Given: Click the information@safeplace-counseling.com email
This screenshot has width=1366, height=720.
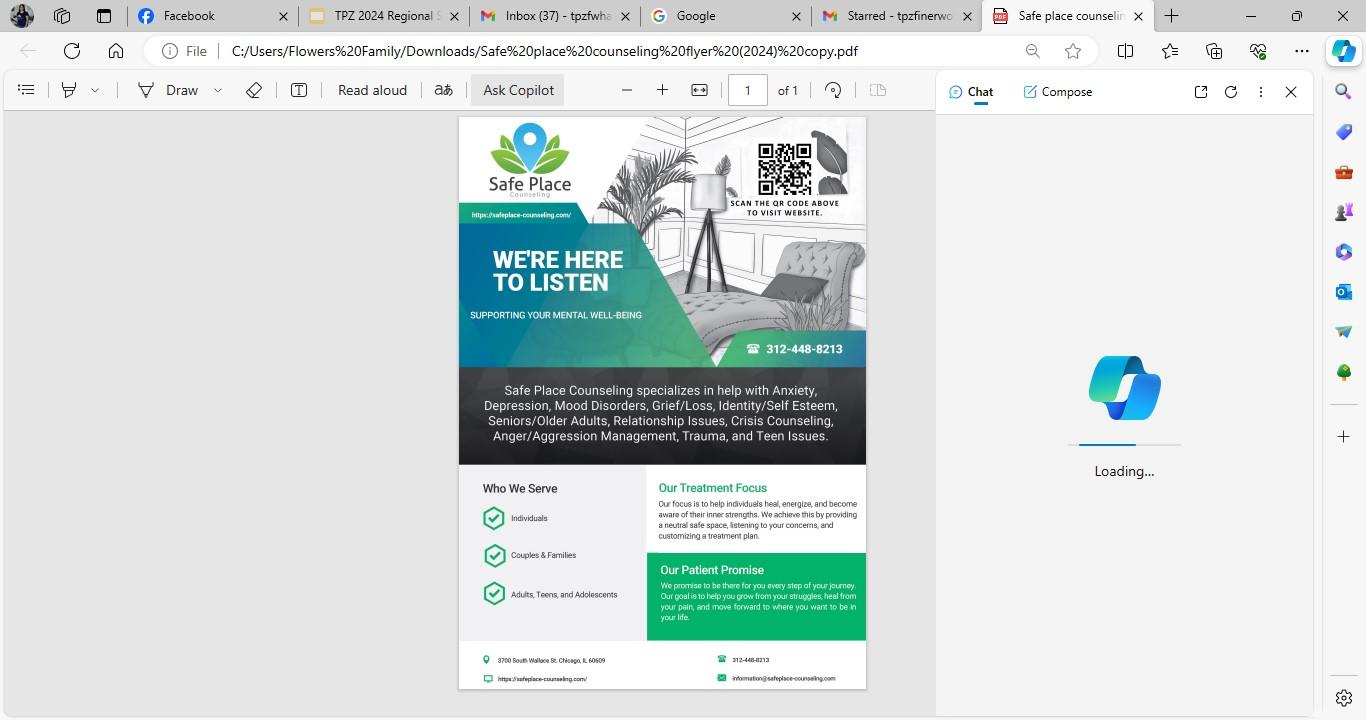Looking at the screenshot, I should pos(783,678).
